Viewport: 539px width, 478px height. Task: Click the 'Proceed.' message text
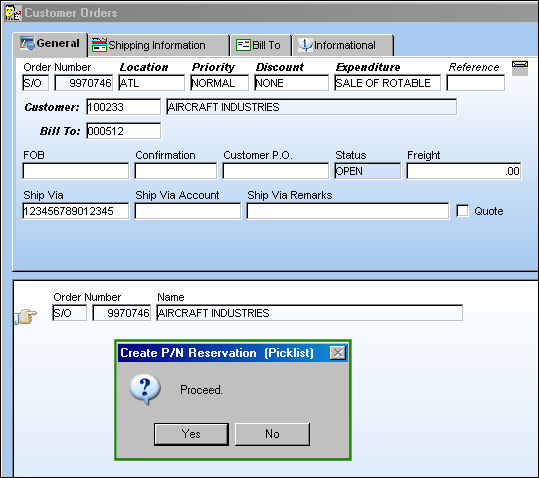click(201, 390)
